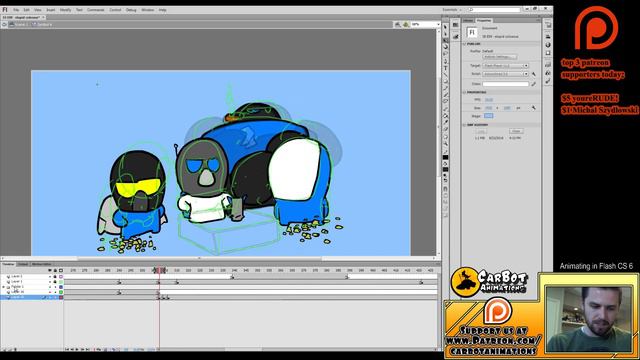Select the Rectangle tool

click(x=445, y=81)
